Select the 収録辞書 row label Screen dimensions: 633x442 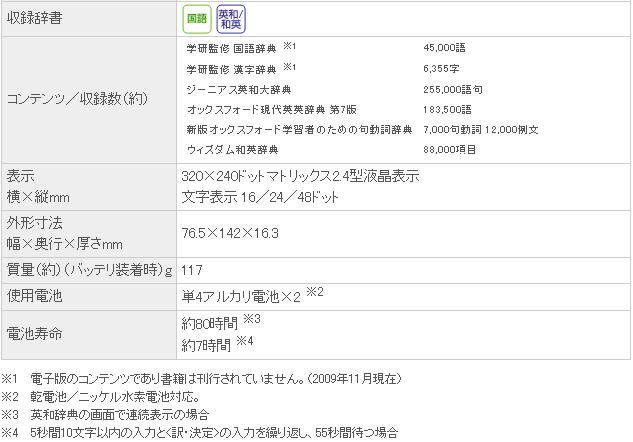(34, 18)
